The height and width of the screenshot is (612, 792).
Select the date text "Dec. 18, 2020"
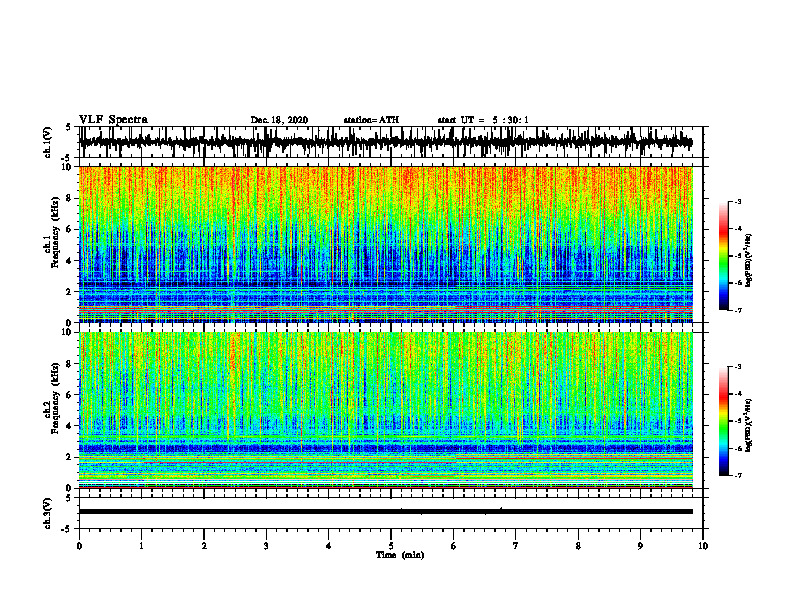[x=279, y=120]
